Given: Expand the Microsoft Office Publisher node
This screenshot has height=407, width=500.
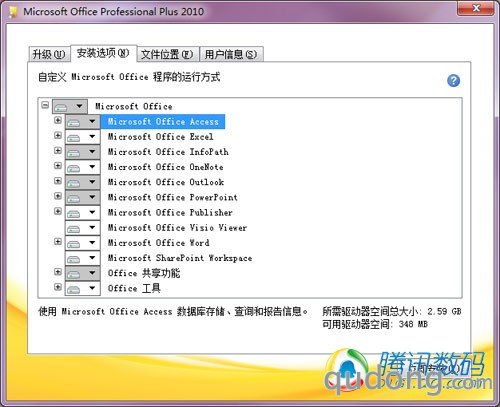Looking at the screenshot, I should 58,211.
